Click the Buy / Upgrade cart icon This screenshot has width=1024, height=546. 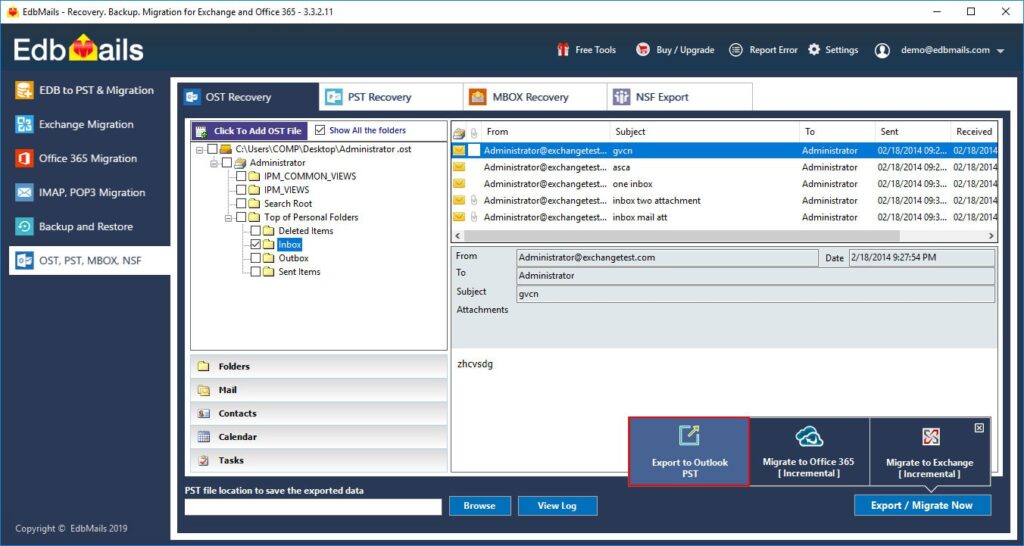(643, 50)
